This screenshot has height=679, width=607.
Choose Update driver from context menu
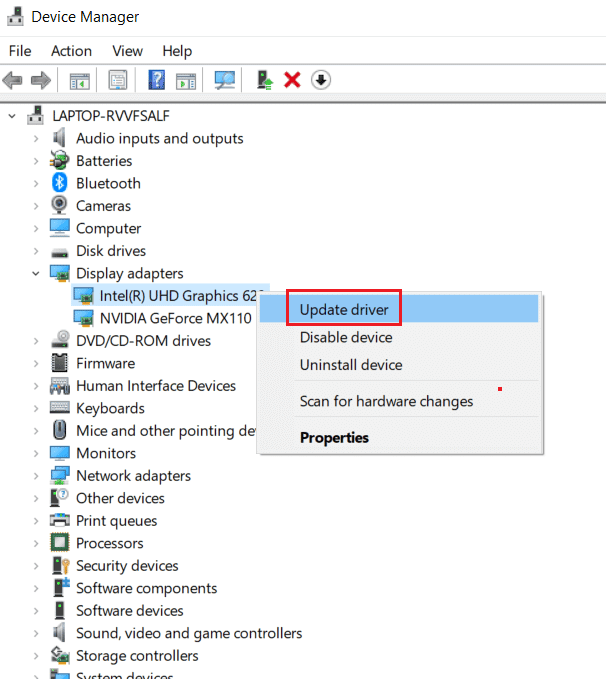344,310
